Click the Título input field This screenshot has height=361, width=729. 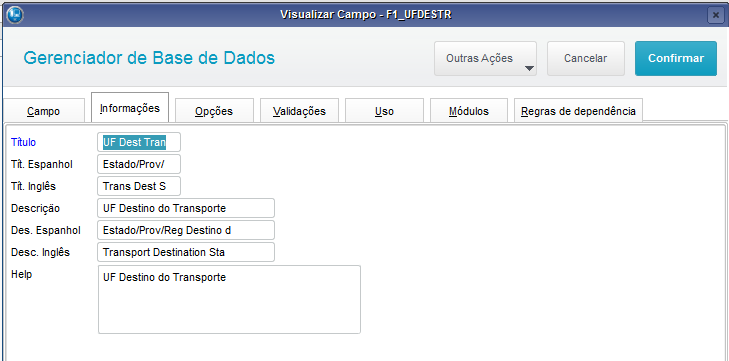[x=139, y=142]
